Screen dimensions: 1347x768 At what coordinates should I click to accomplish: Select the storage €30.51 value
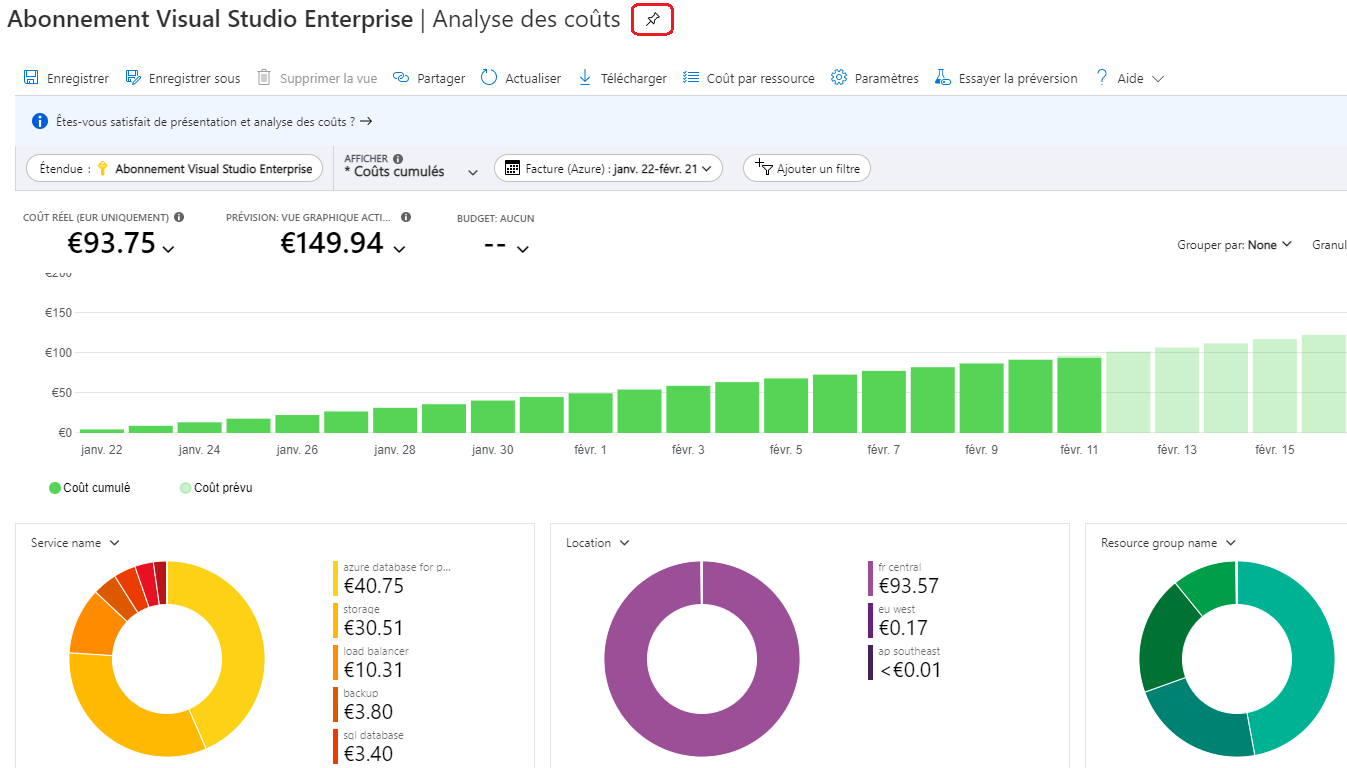pyautogui.click(x=374, y=629)
